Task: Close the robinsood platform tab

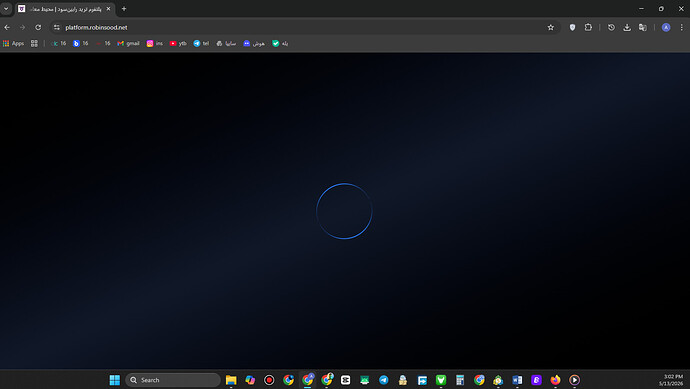Action: pos(108,9)
